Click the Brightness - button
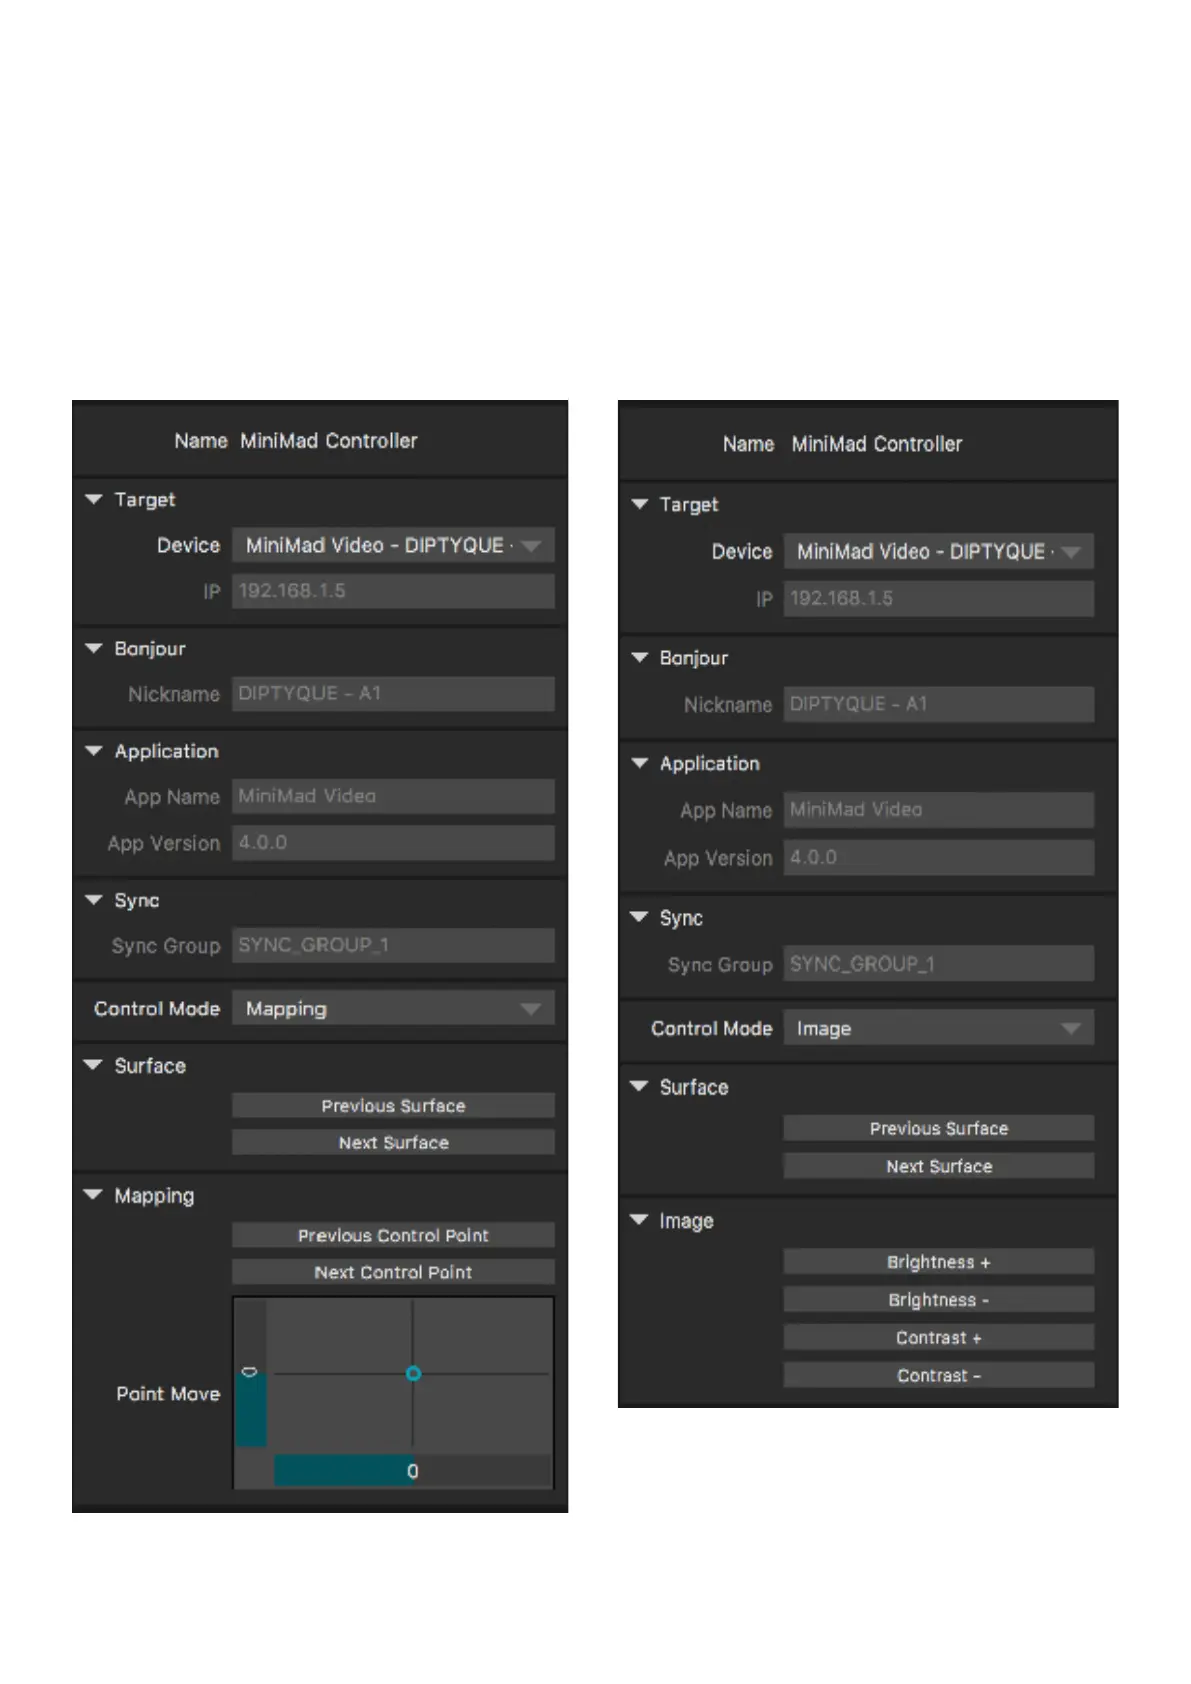The height and width of the screenshot is (1684, 1191). 938,1300
